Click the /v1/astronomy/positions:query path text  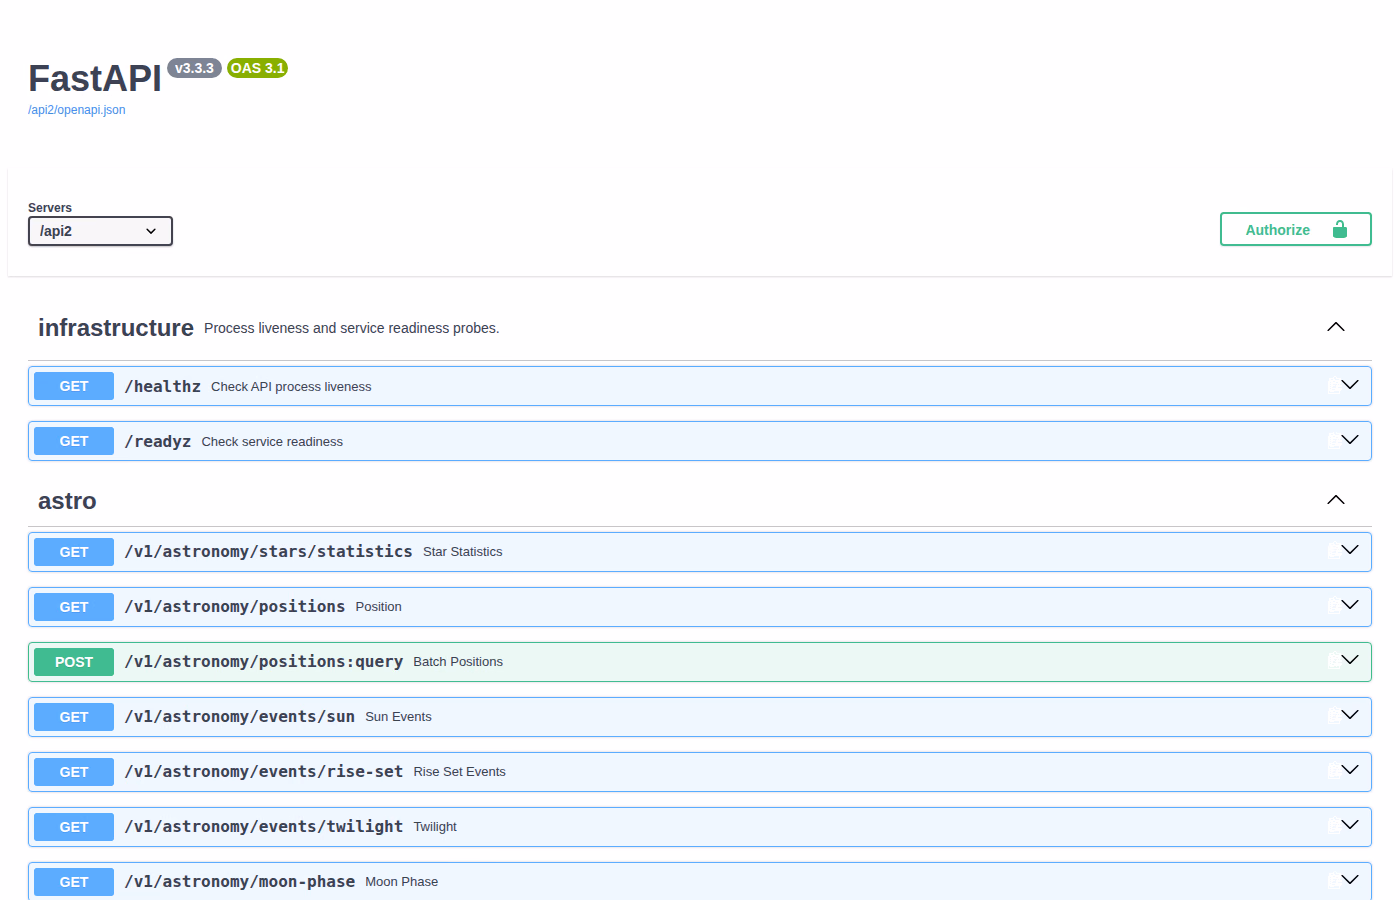[264, 662]
